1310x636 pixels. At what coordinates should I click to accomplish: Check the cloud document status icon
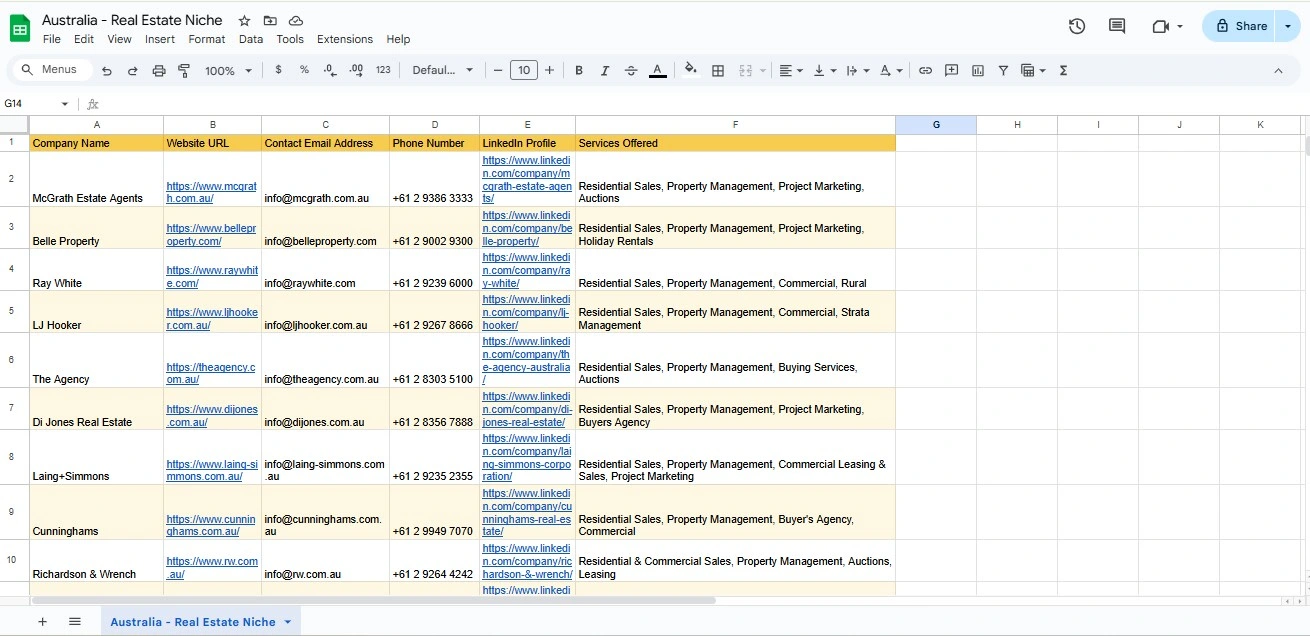pyautogui.click(x=296, y=21)
